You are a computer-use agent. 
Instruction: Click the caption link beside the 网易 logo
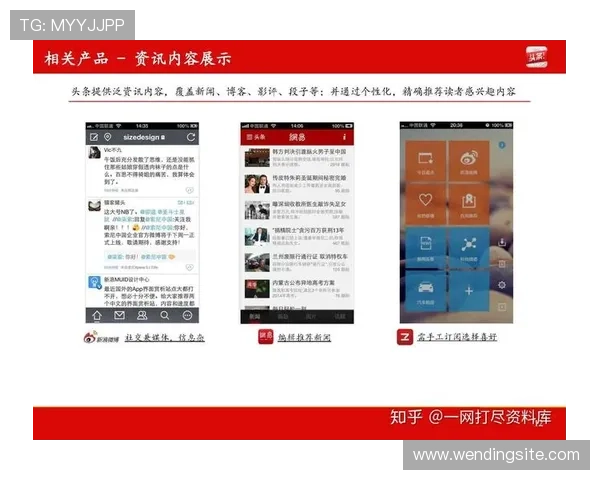tap(304, 338)
